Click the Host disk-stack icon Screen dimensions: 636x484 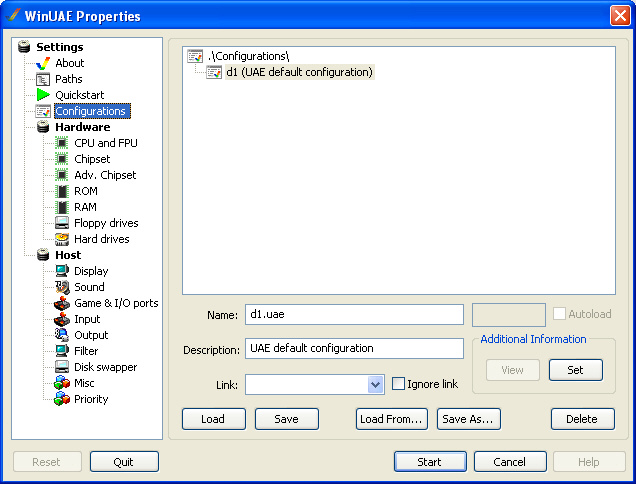[x=43, y=255]
